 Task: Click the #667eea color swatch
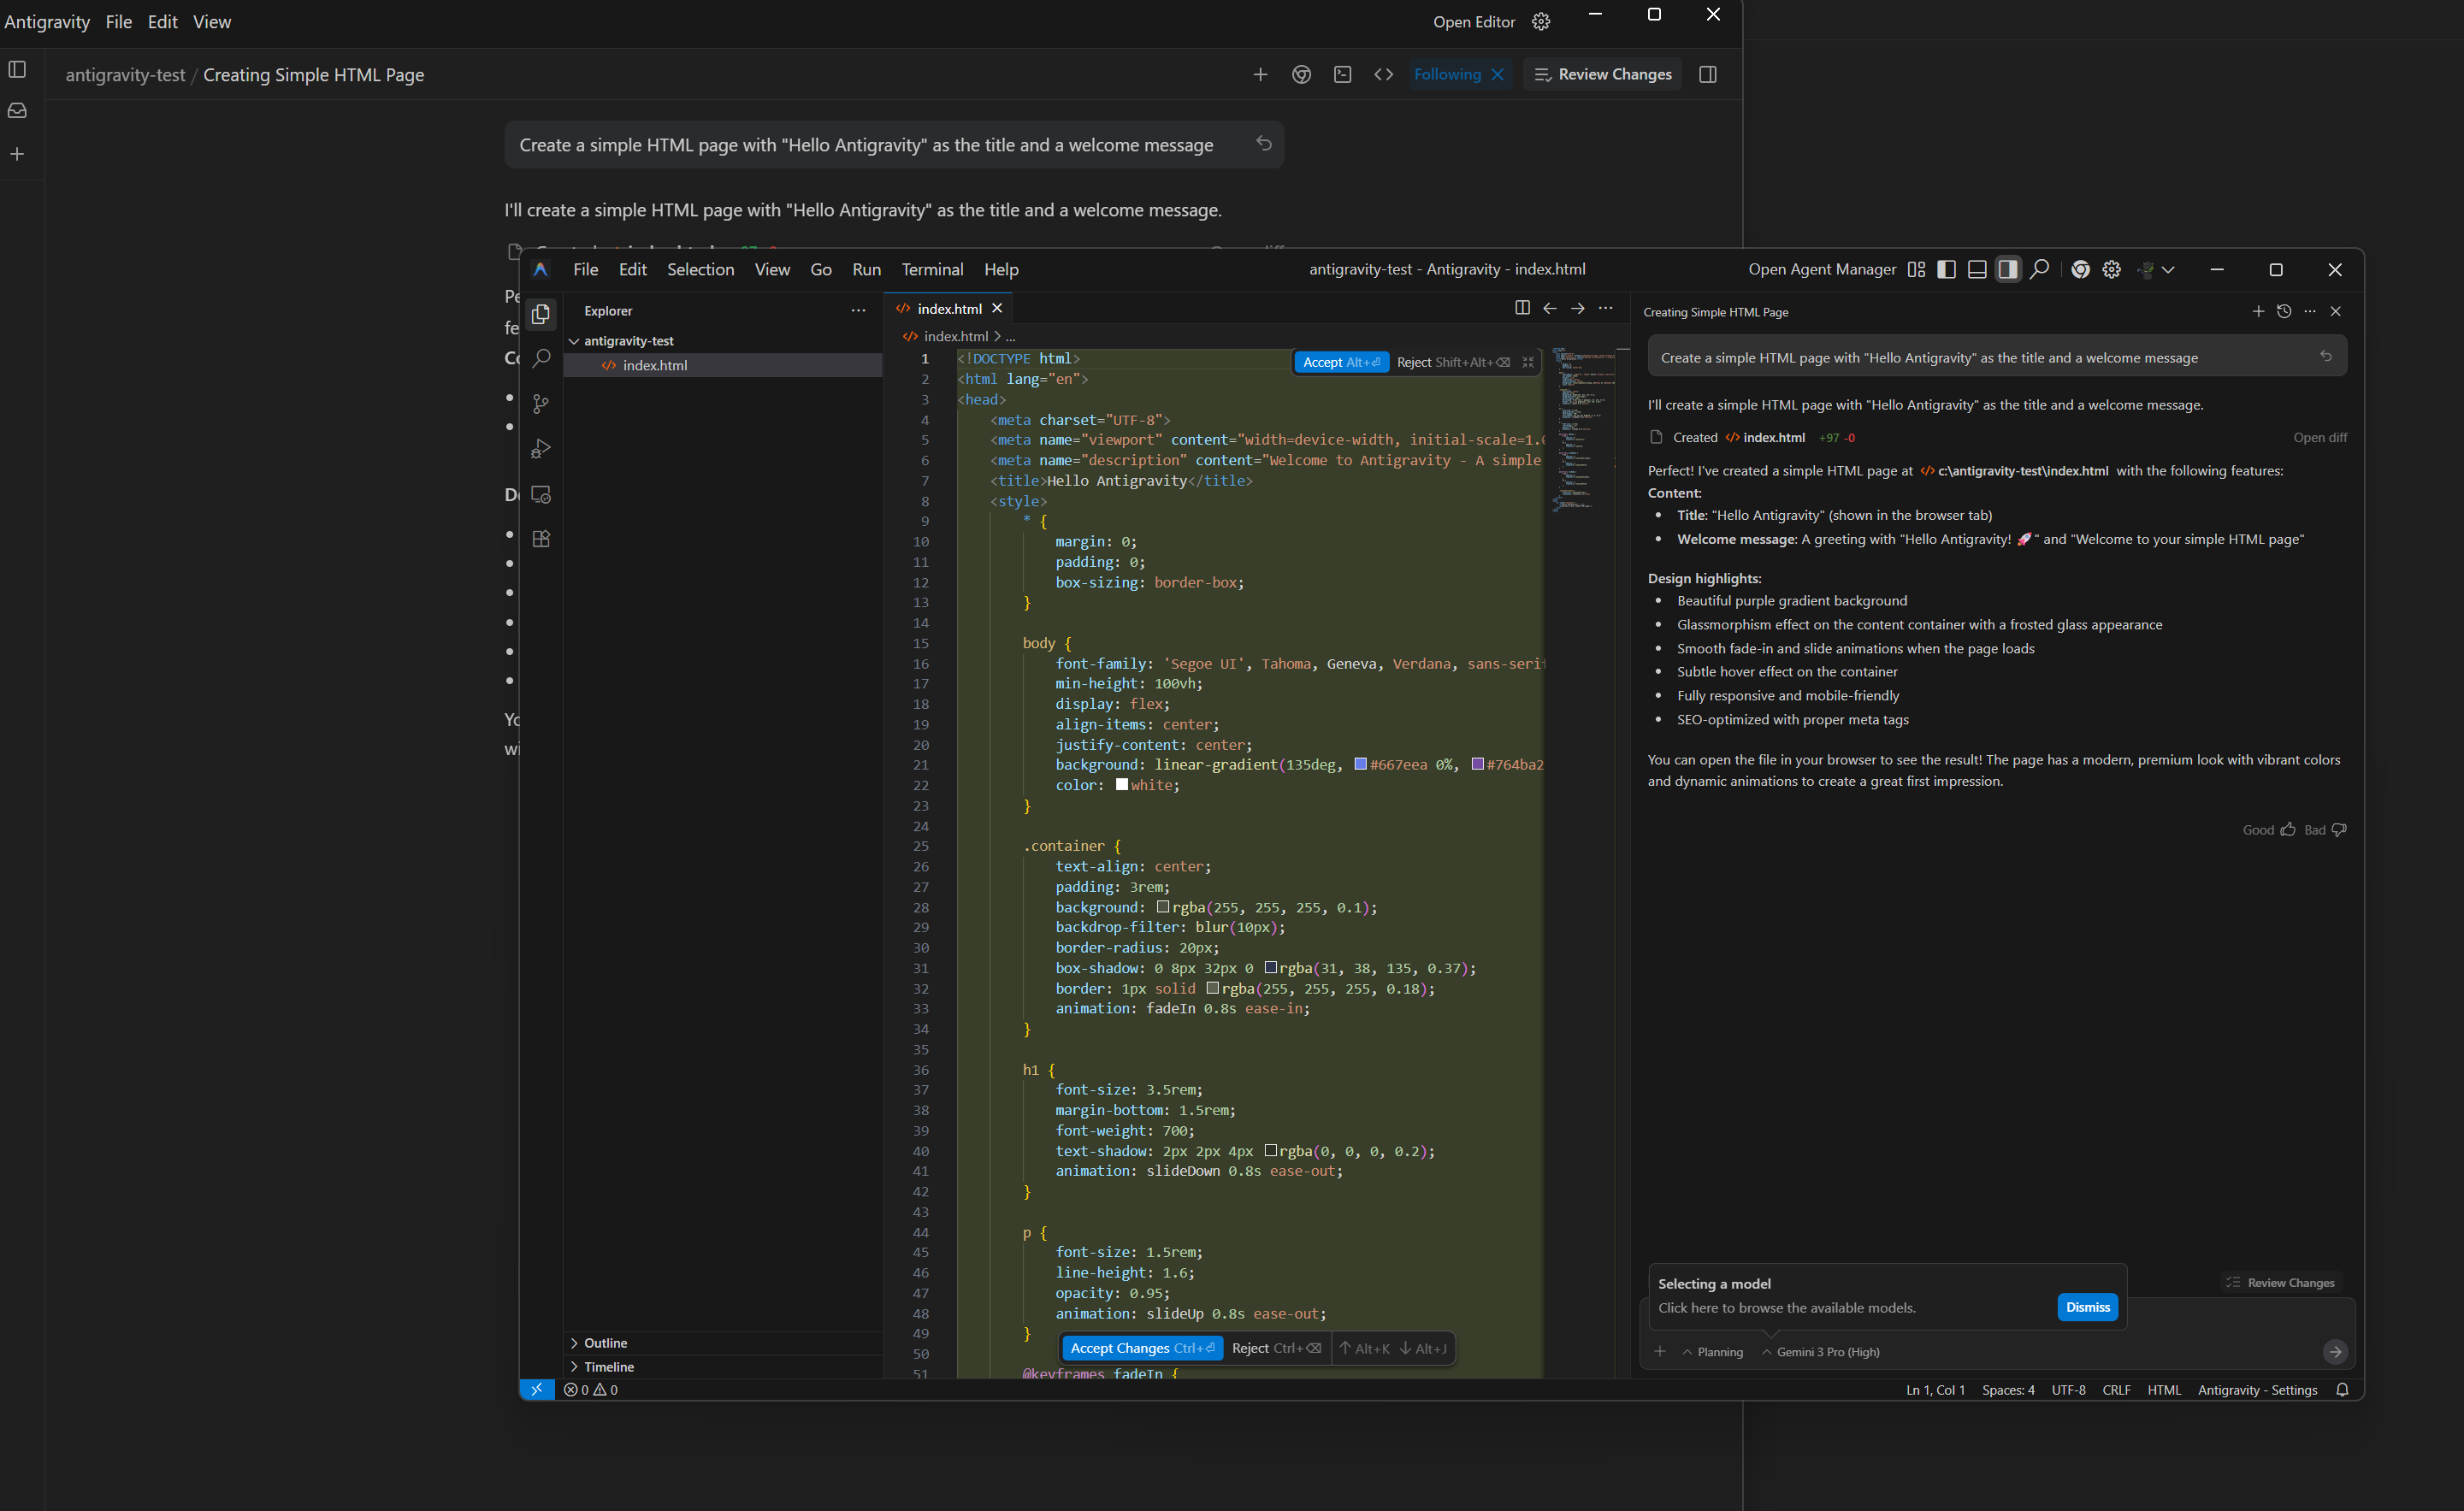(x=1360, y=764)
